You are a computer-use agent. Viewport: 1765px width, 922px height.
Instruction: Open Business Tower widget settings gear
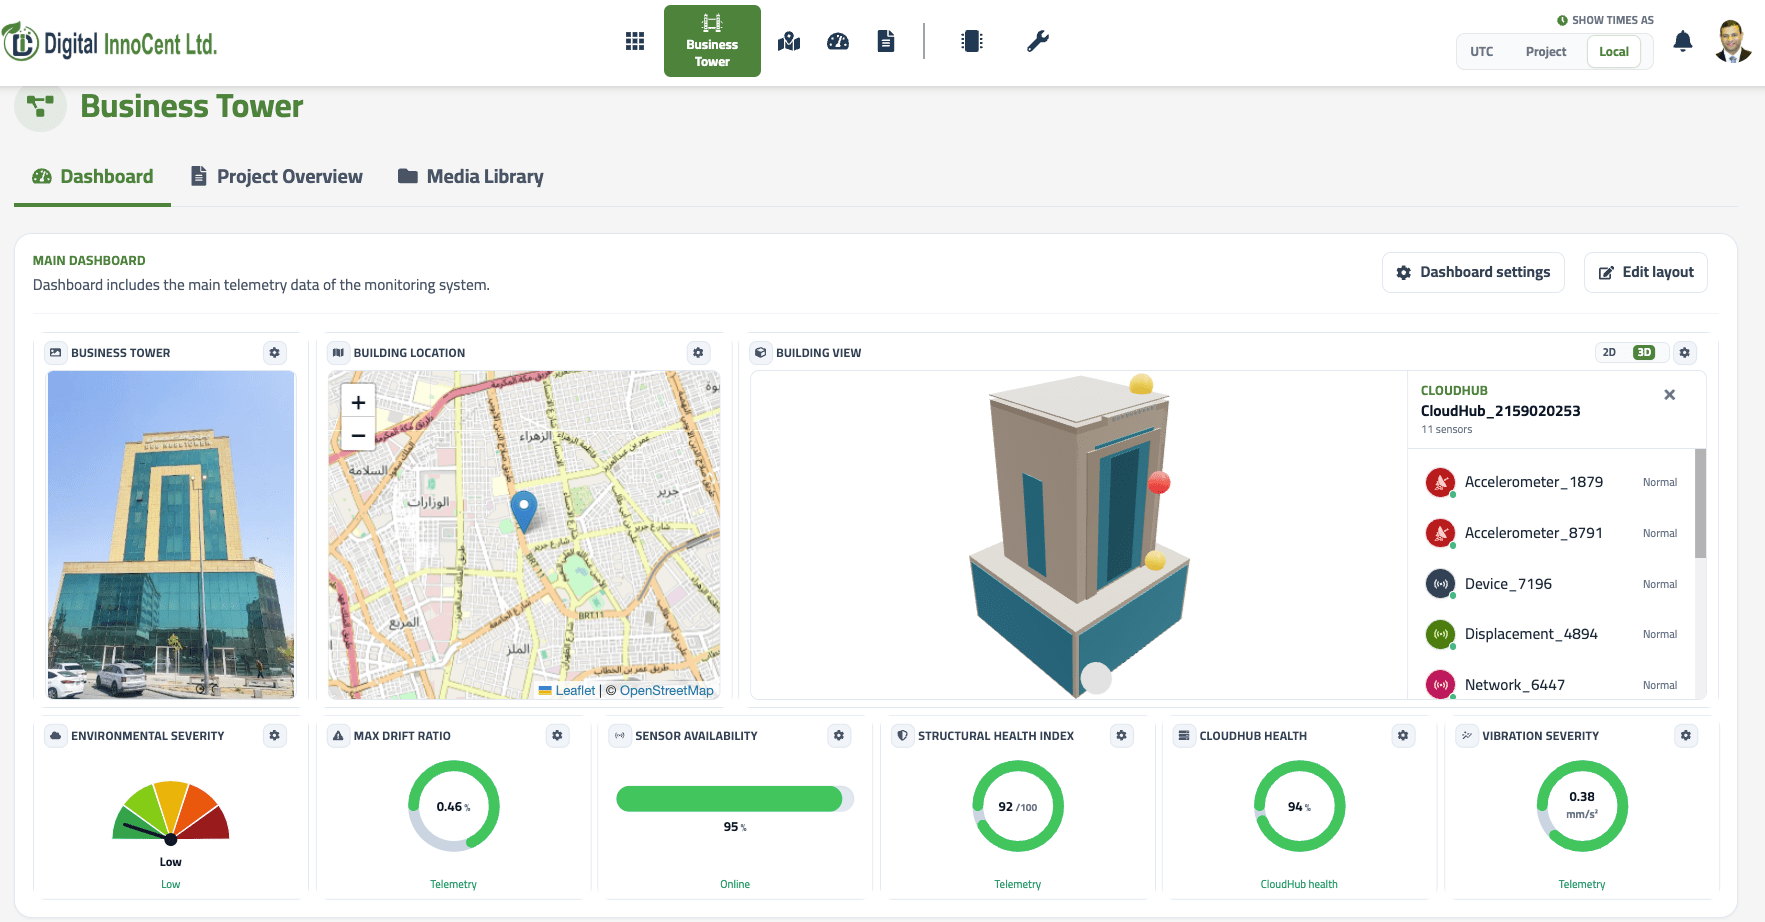275,353
